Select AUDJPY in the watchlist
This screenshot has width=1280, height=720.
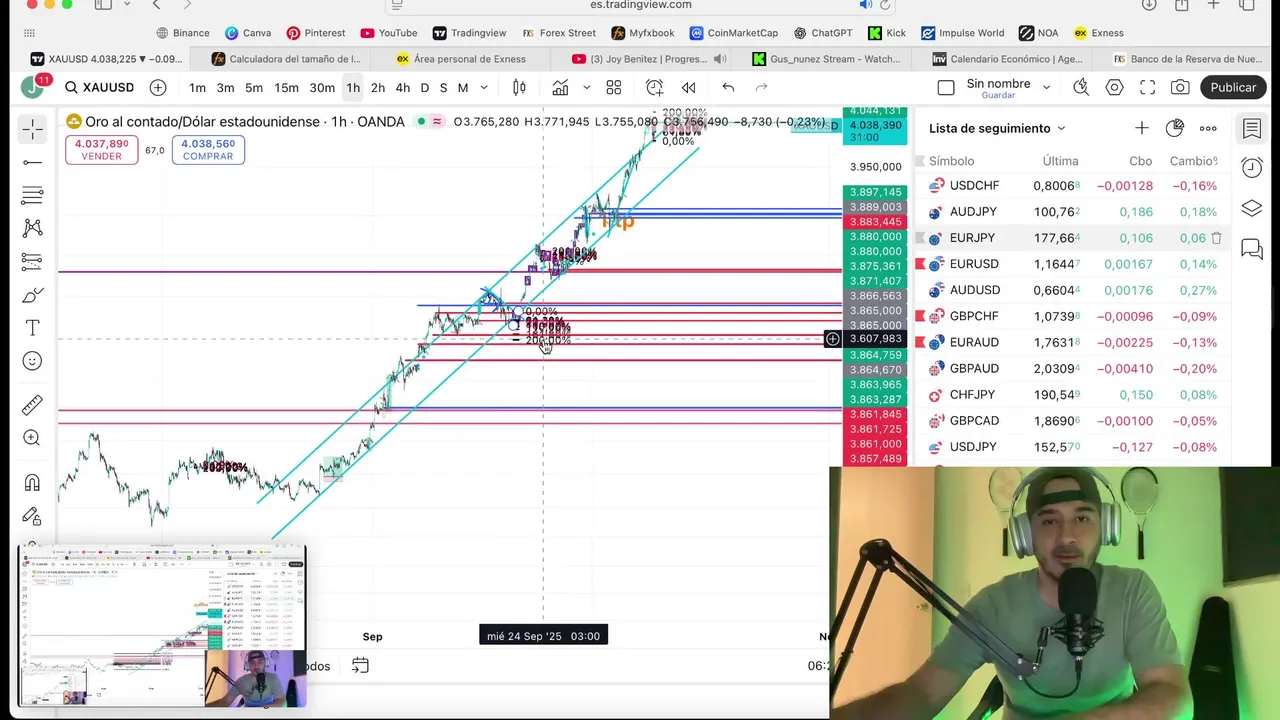(x=1072, y=212)
